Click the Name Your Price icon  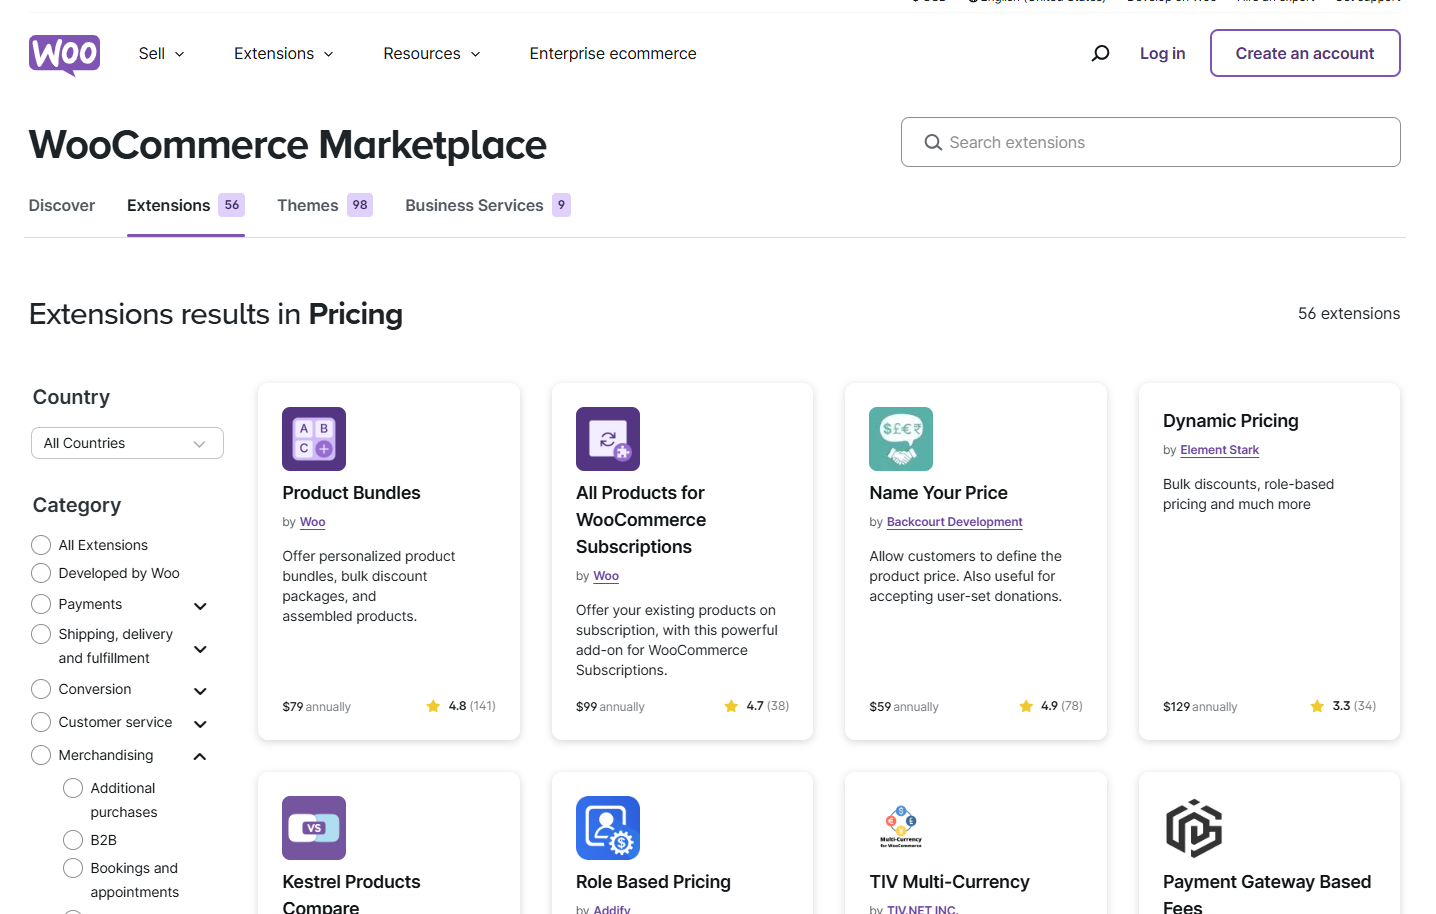tap(901, 439)
